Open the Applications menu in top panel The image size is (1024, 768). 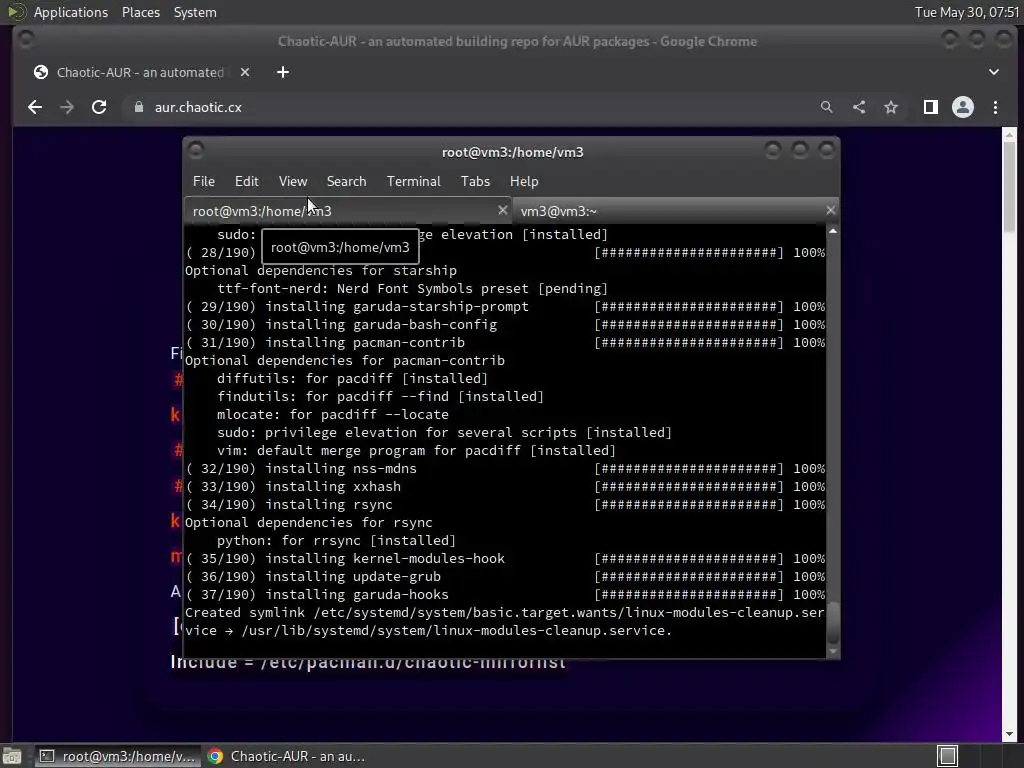(x=71, y=12)
